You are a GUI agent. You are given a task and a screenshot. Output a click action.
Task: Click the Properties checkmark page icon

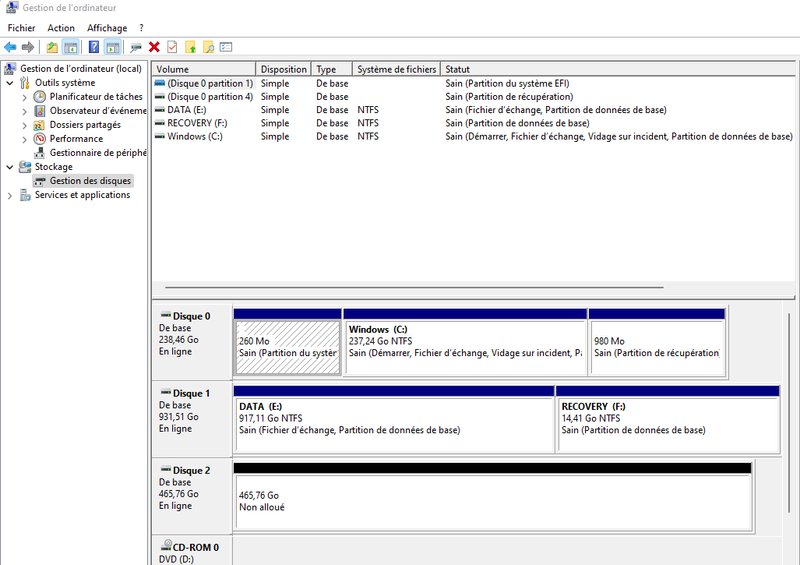172,47
